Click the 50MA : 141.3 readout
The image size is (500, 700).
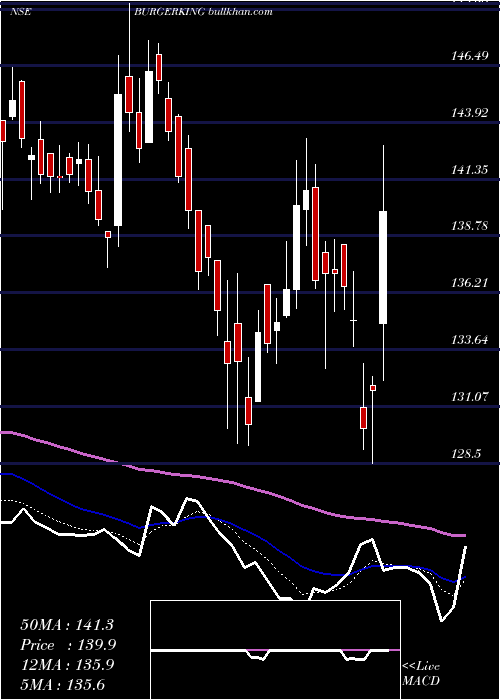67,625
